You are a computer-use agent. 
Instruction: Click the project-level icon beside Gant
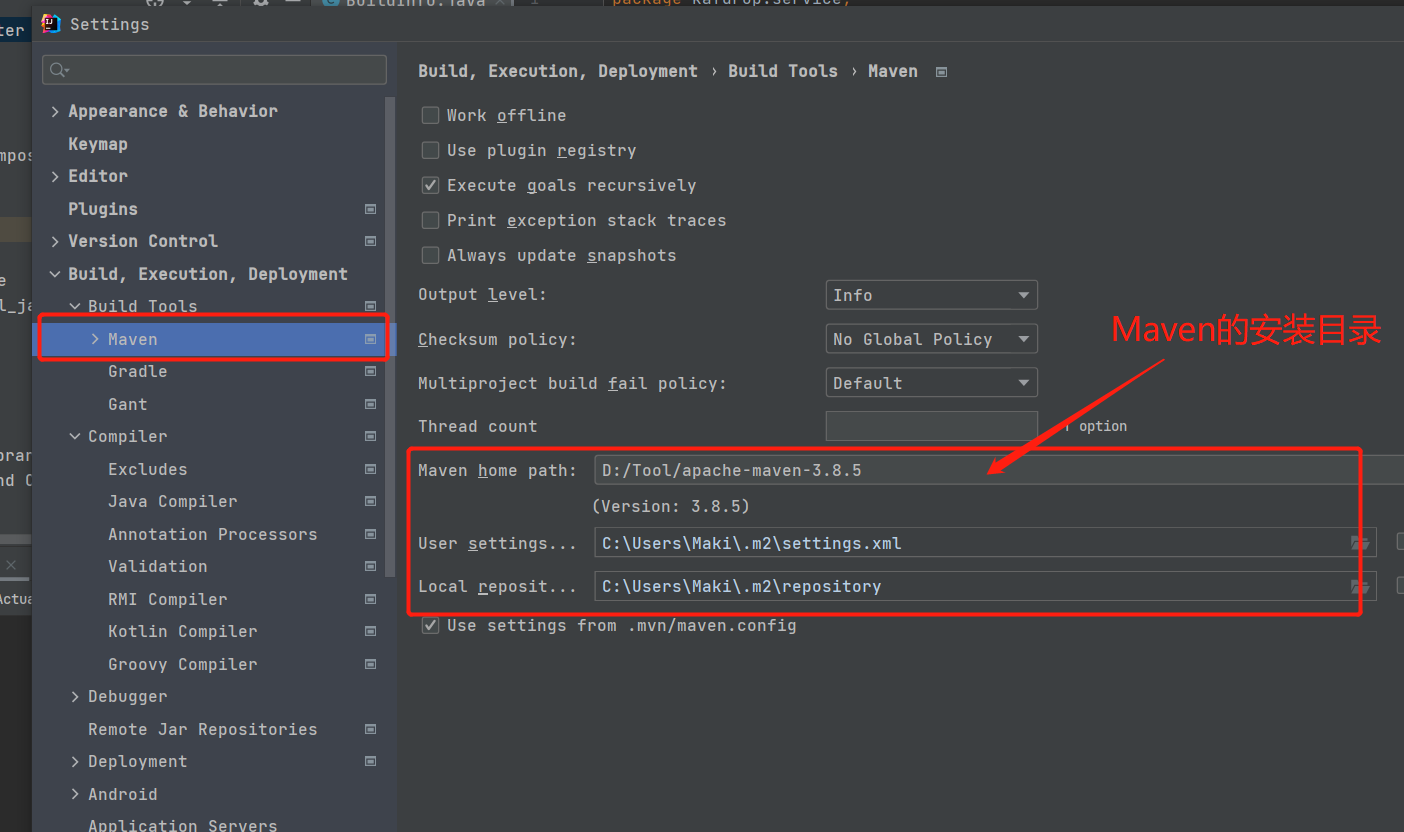coord(371,404)
